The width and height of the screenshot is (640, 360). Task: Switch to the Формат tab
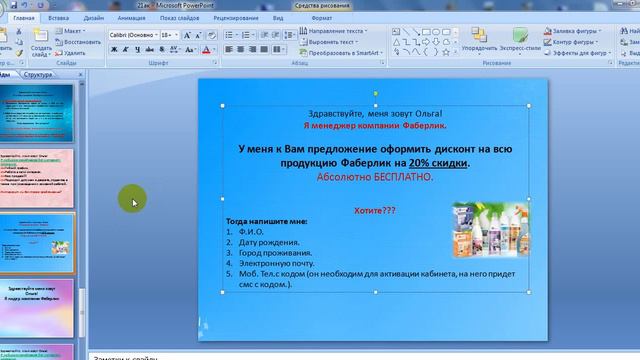tap(322, 18)
